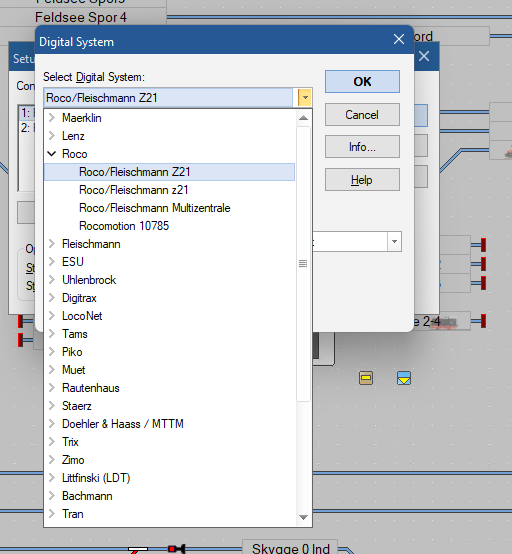Screen dimensions: 512x554
Task: Expand the Lenz tree node
Action: 52,136
